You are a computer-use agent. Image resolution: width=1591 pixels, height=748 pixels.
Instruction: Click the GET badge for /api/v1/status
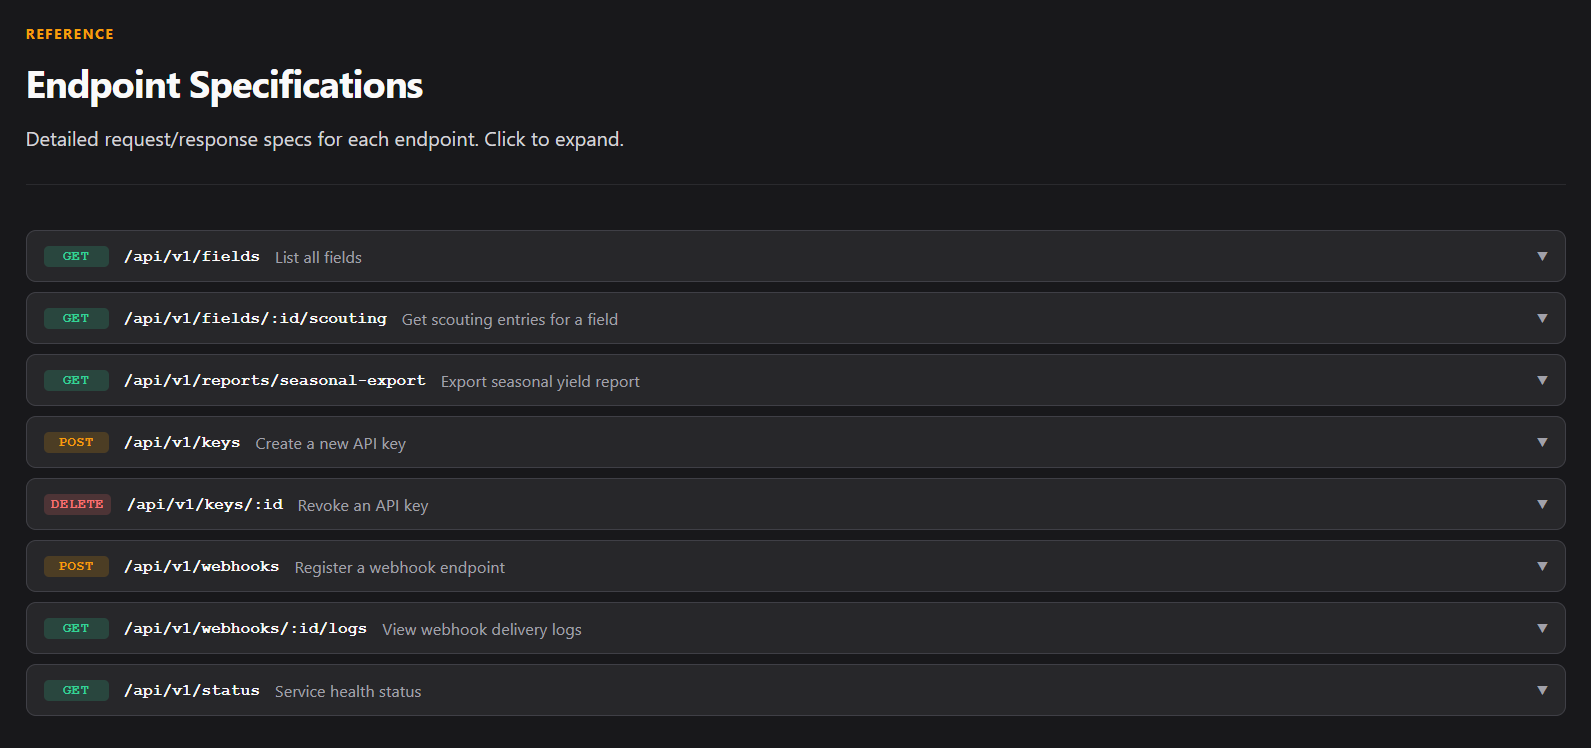[76, 691]
